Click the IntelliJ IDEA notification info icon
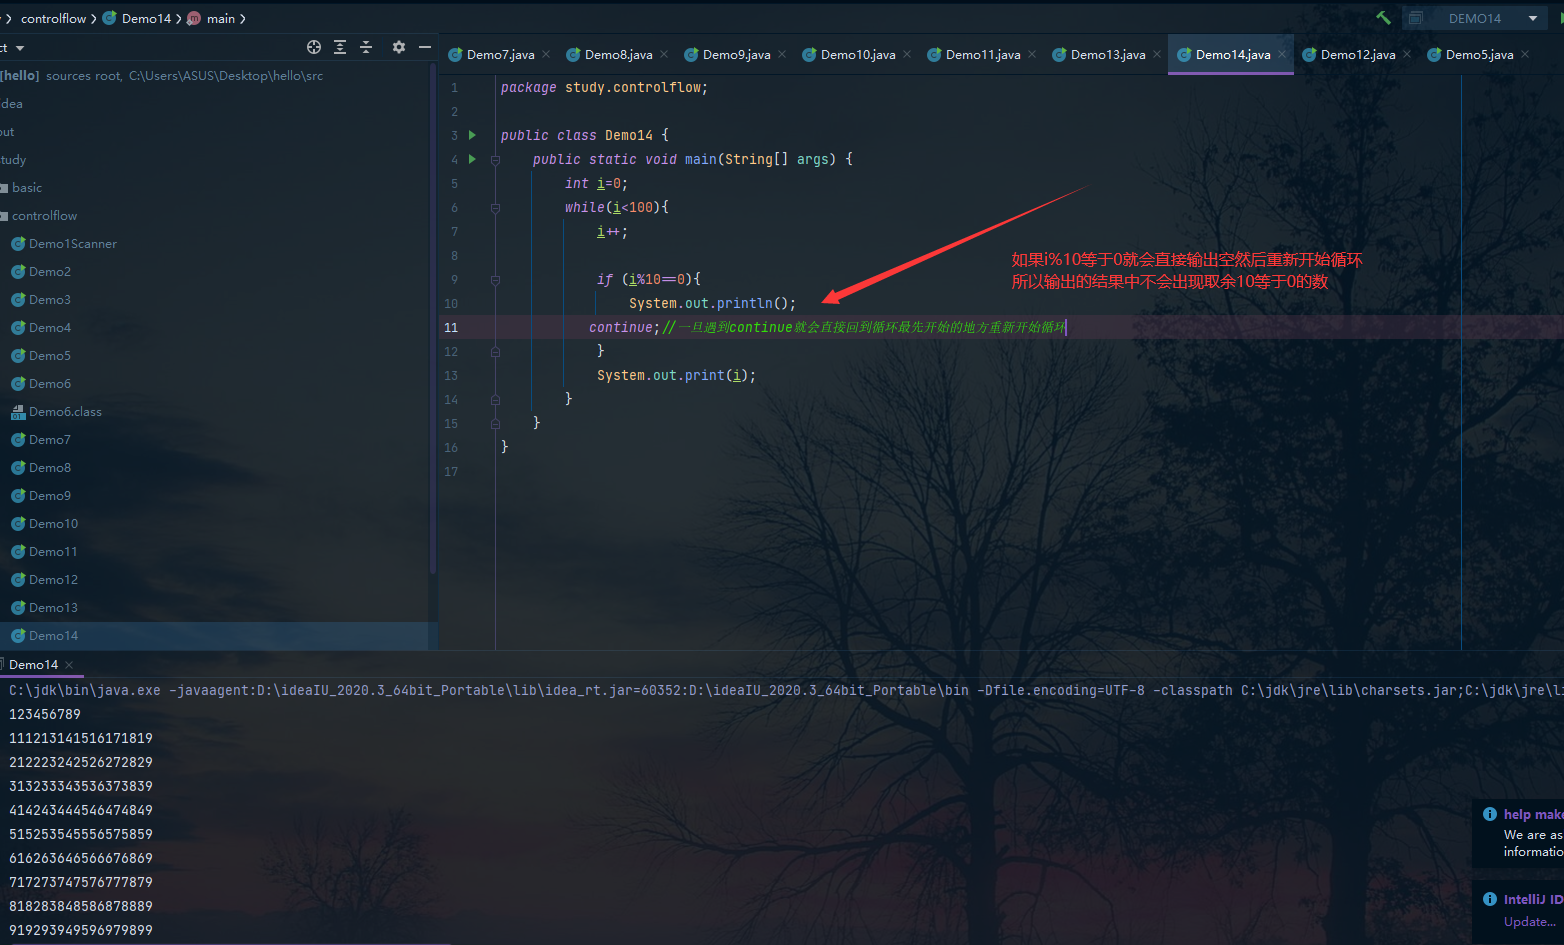The height and width of the screenshot is (945, 1564). 1490,899
